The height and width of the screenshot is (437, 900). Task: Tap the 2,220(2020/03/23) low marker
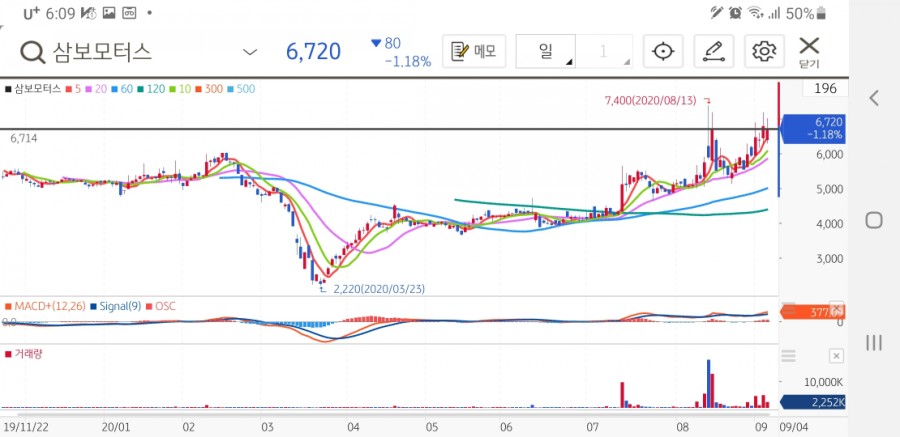point(379,289)
